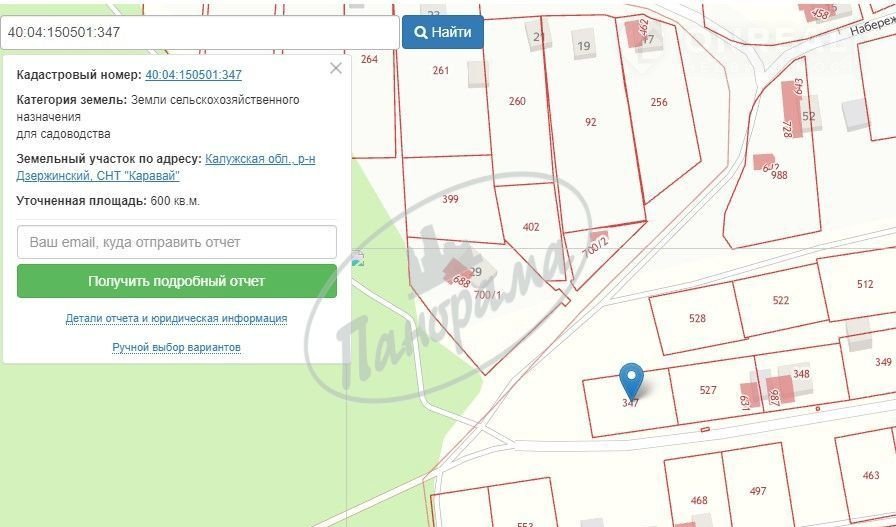896x527 pixels.
Task: Click the Найти search button
Action: point(442,32)
